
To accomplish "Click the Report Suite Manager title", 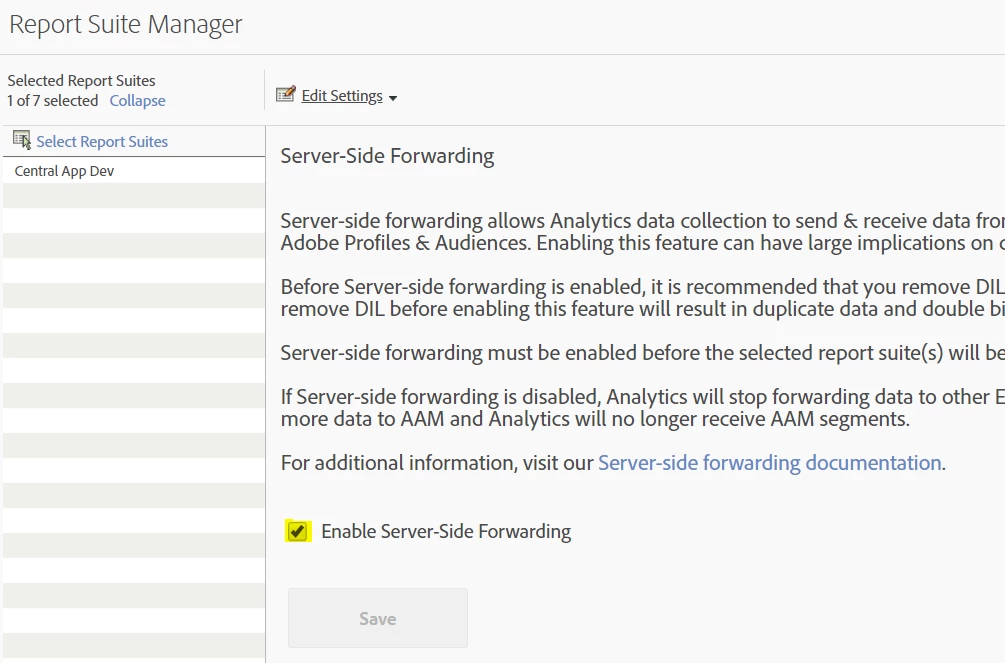I will [126, 25].
